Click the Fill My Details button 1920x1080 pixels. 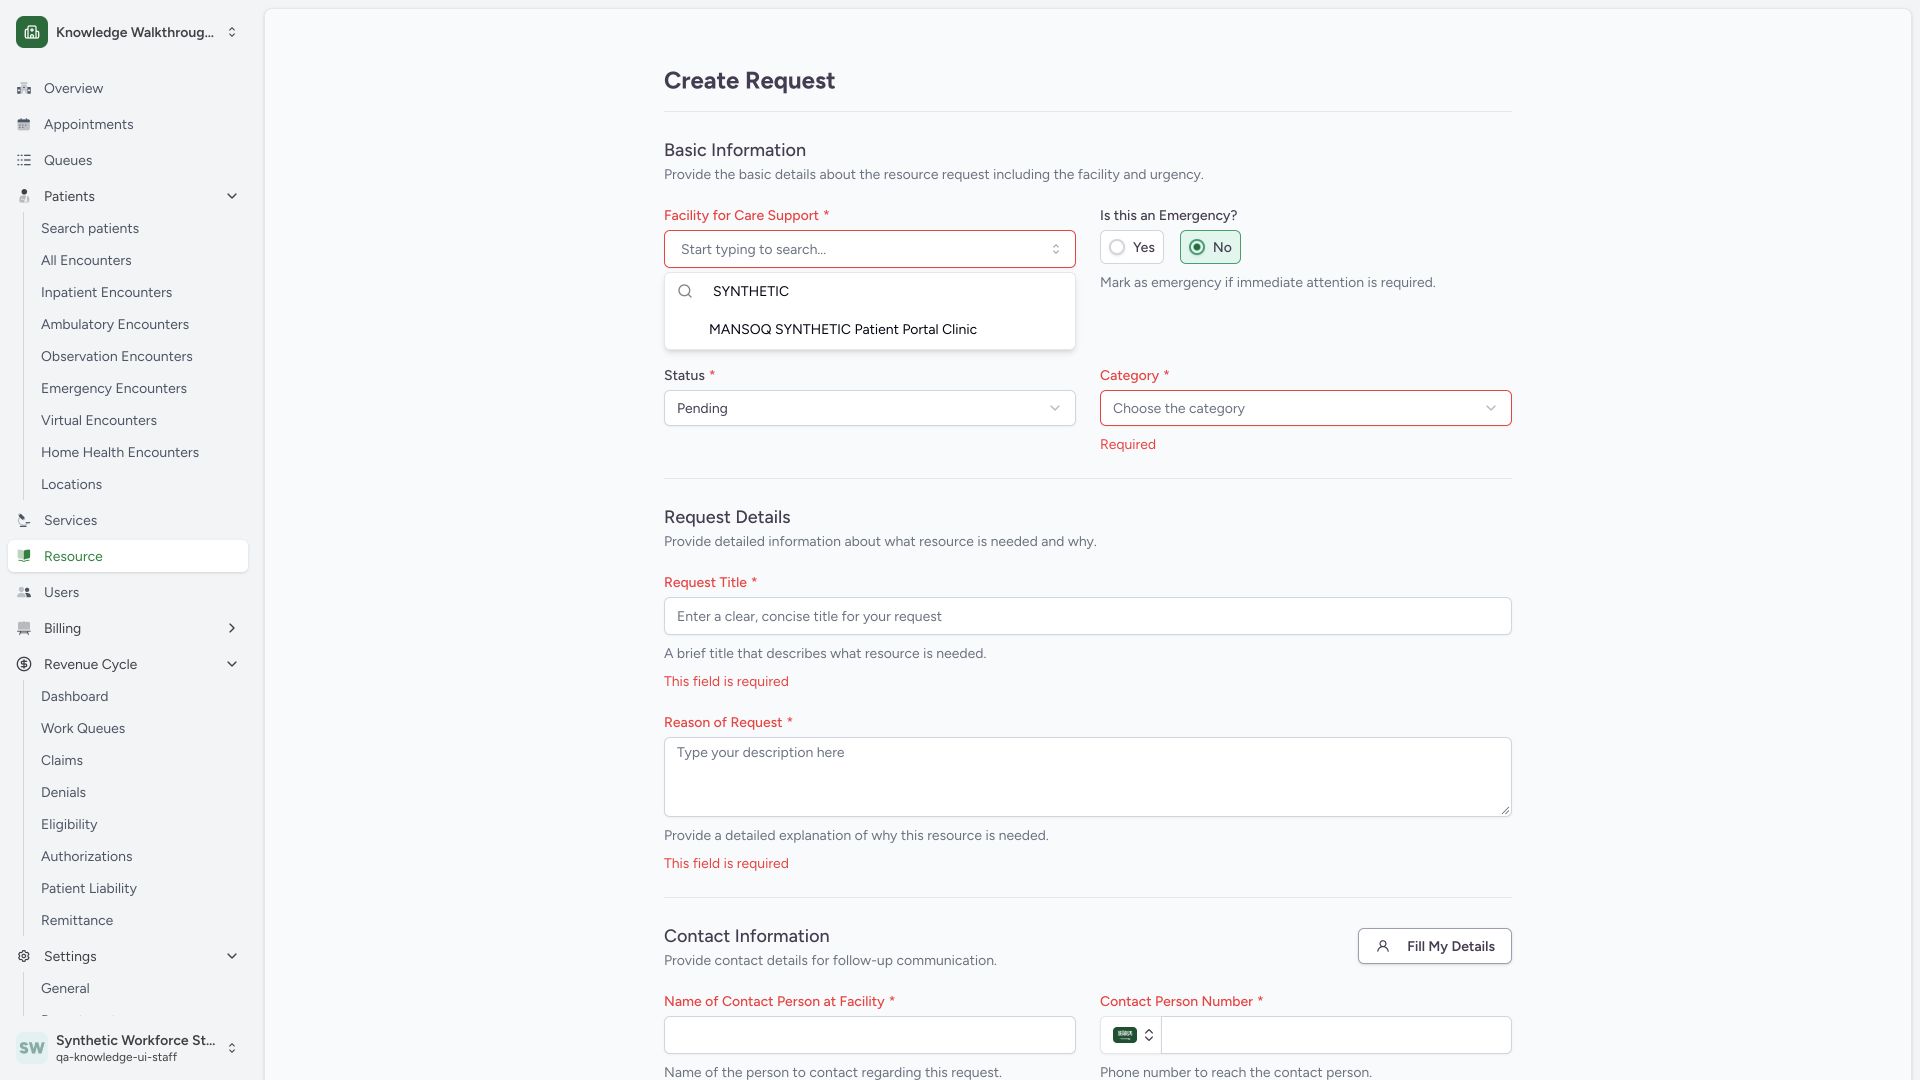tap(1435, 946)
